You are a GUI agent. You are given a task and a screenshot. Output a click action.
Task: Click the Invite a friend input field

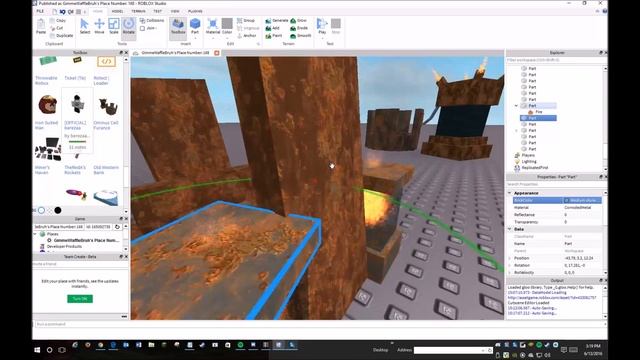point(80,264)
